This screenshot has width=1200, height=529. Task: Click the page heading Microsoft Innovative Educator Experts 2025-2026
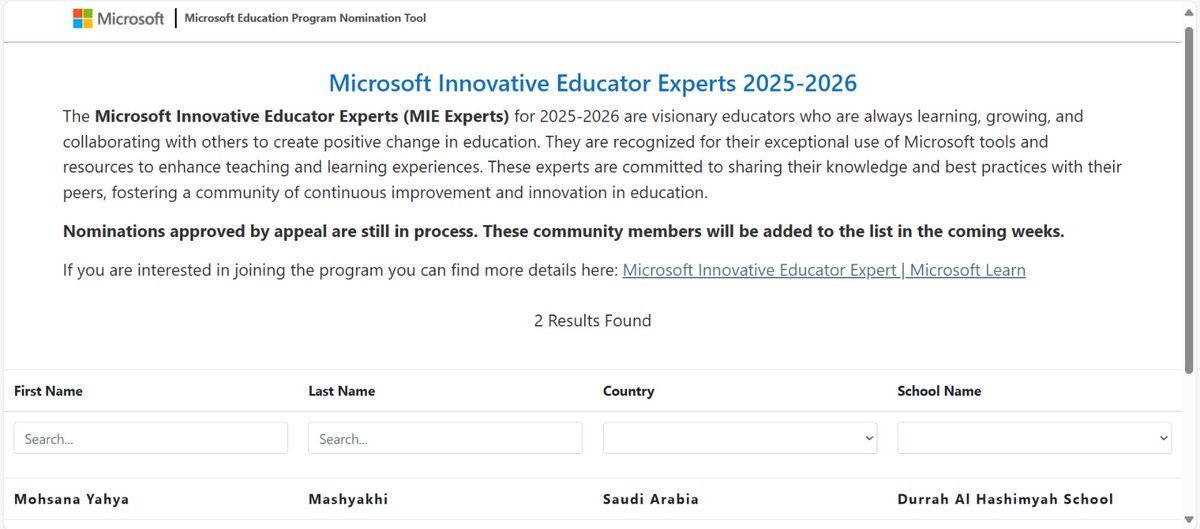pyautogui.click(x=593, y=83)
